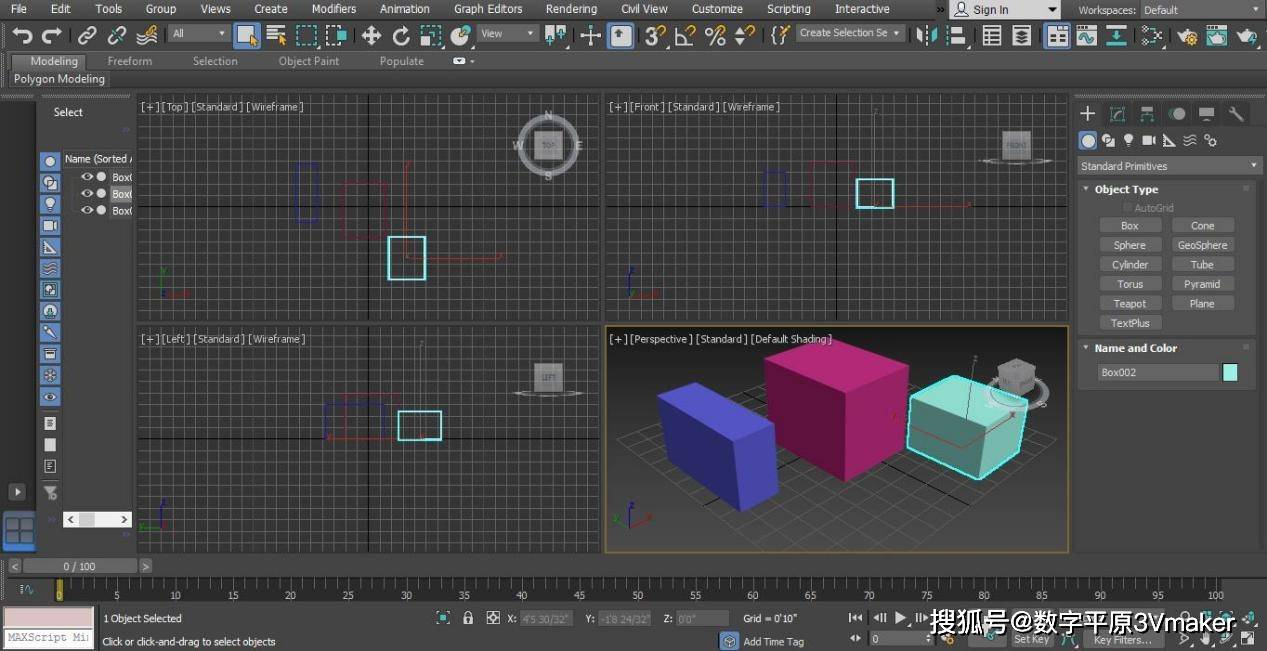Open the Standard Primitives dropdown
The height and width of the screenshot is (651, 1267).
pos(1168,166)
